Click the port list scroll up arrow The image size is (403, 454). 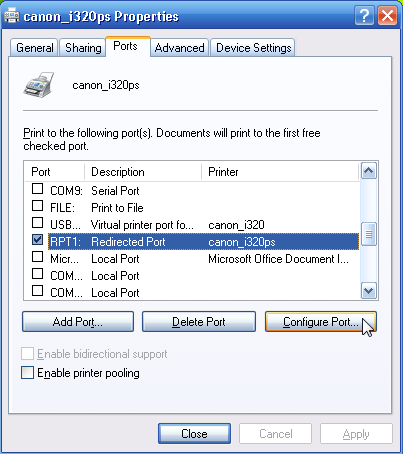click(369, 171)
